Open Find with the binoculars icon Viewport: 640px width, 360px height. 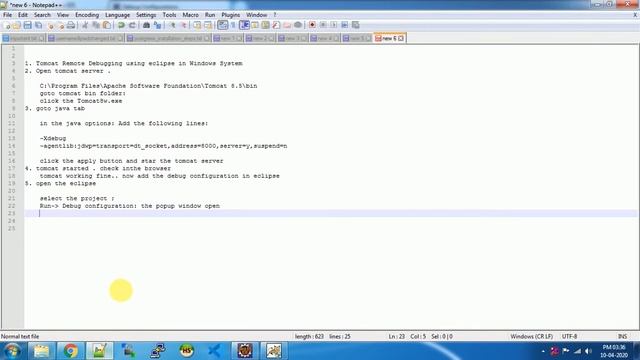coord(146,25)
